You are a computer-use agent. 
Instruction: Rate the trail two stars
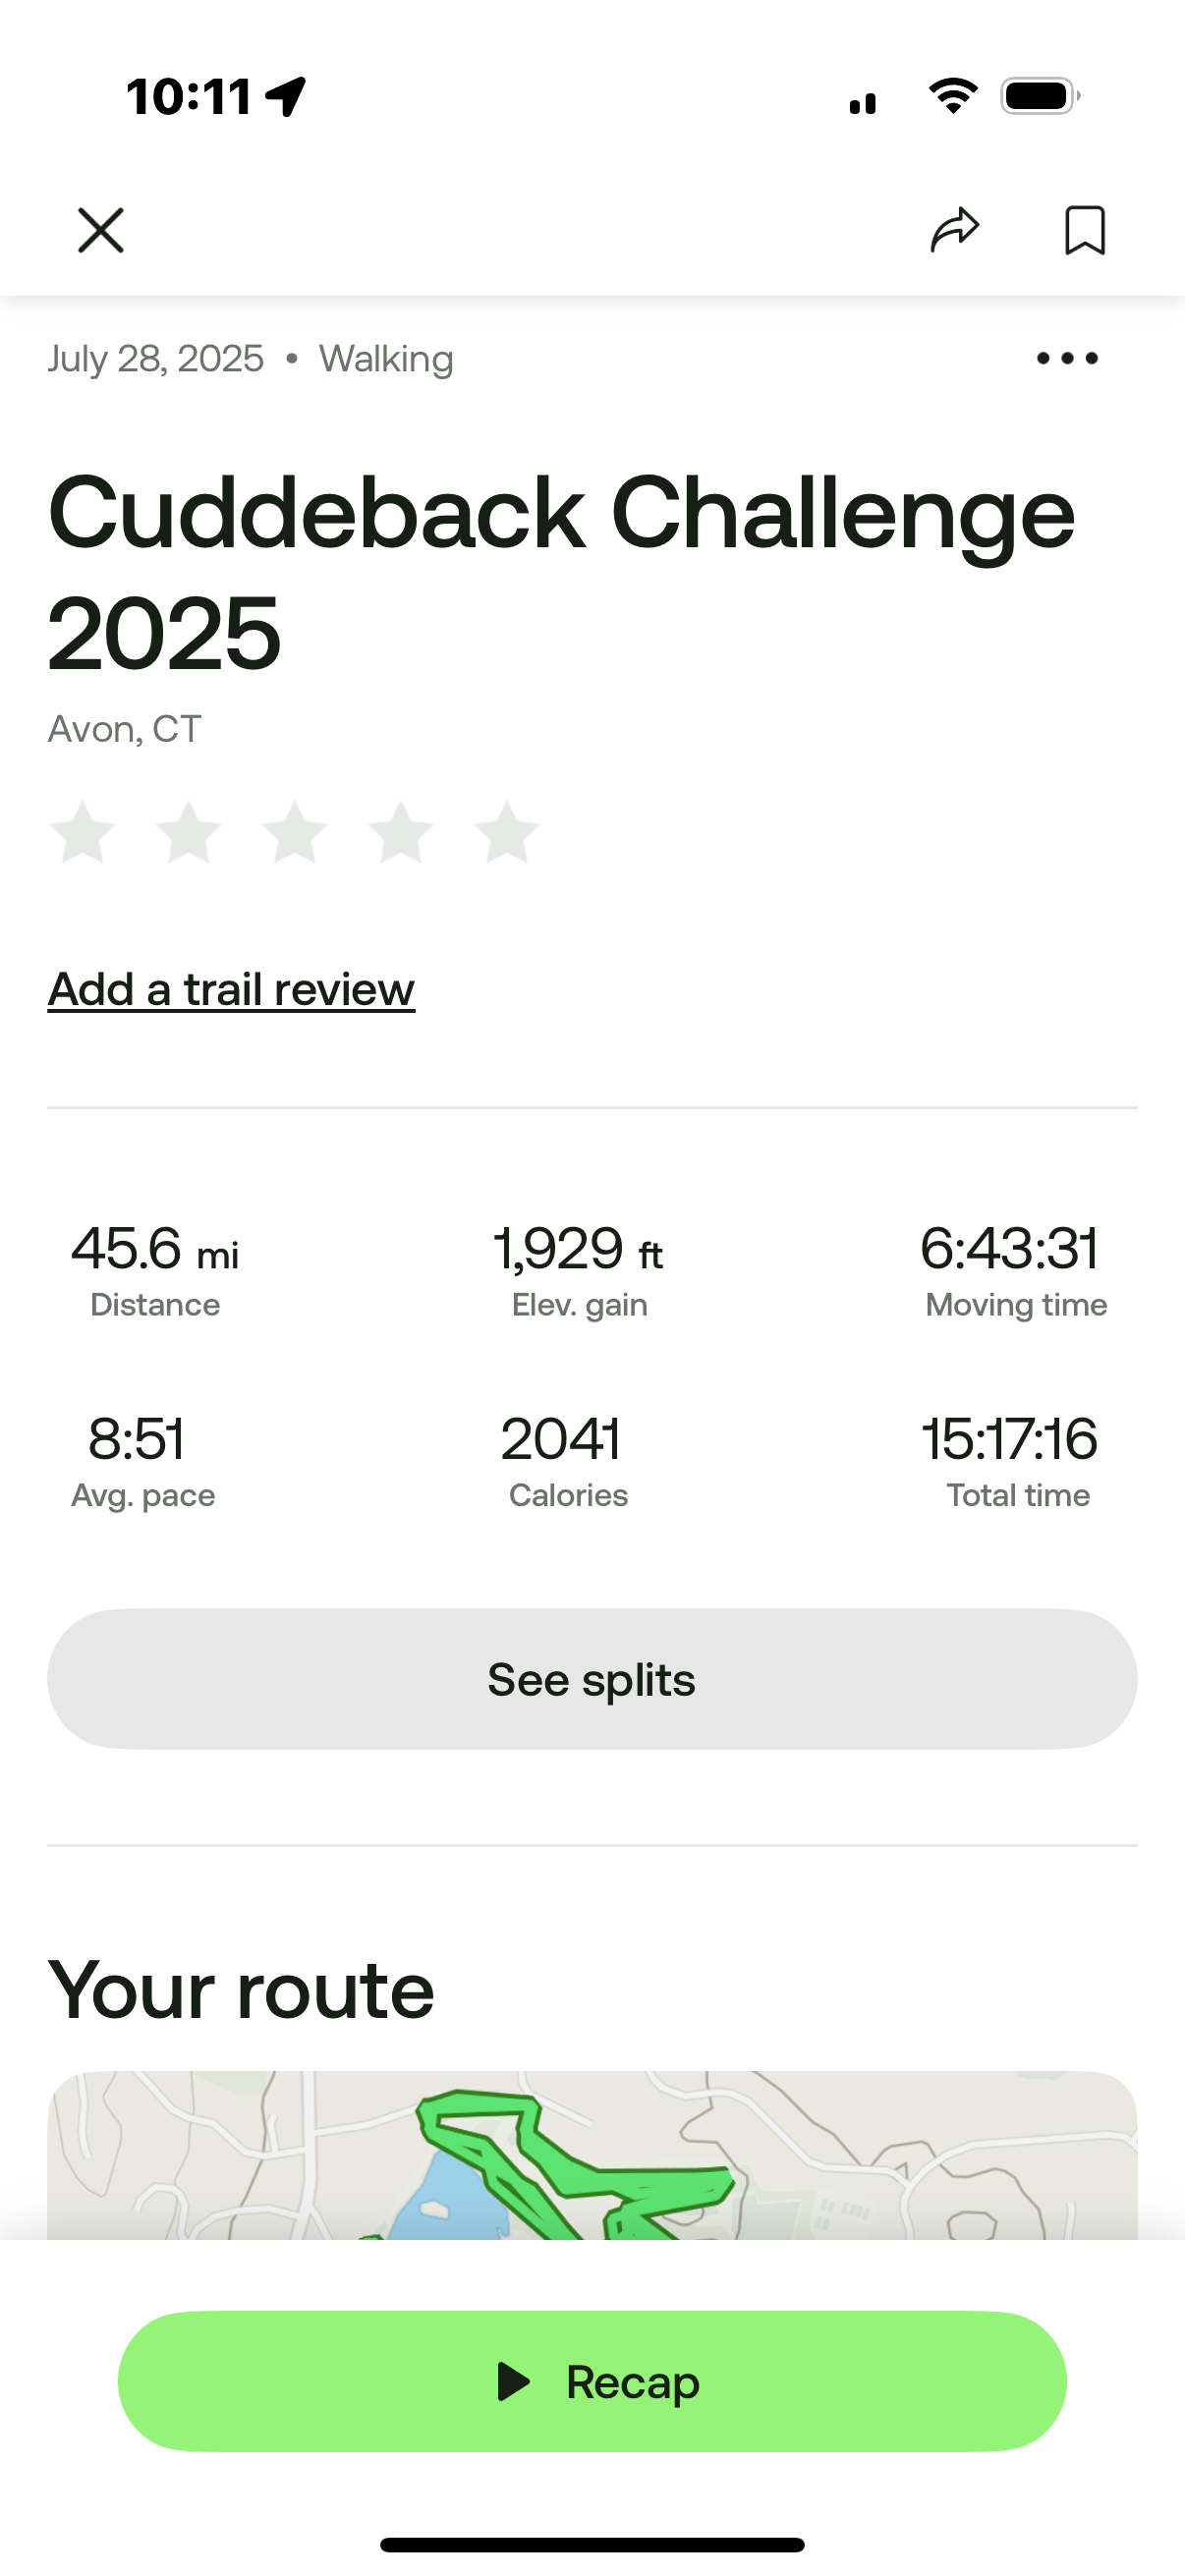[x=189, y=832]
